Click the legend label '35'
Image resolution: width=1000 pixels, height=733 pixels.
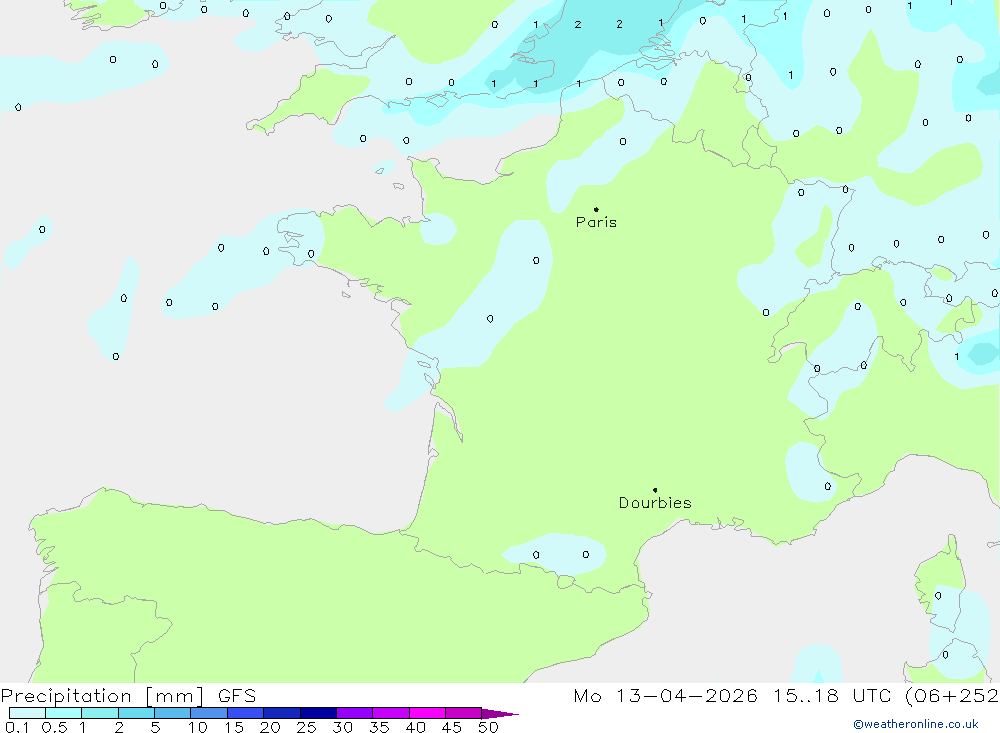click(x=379, y=727)
